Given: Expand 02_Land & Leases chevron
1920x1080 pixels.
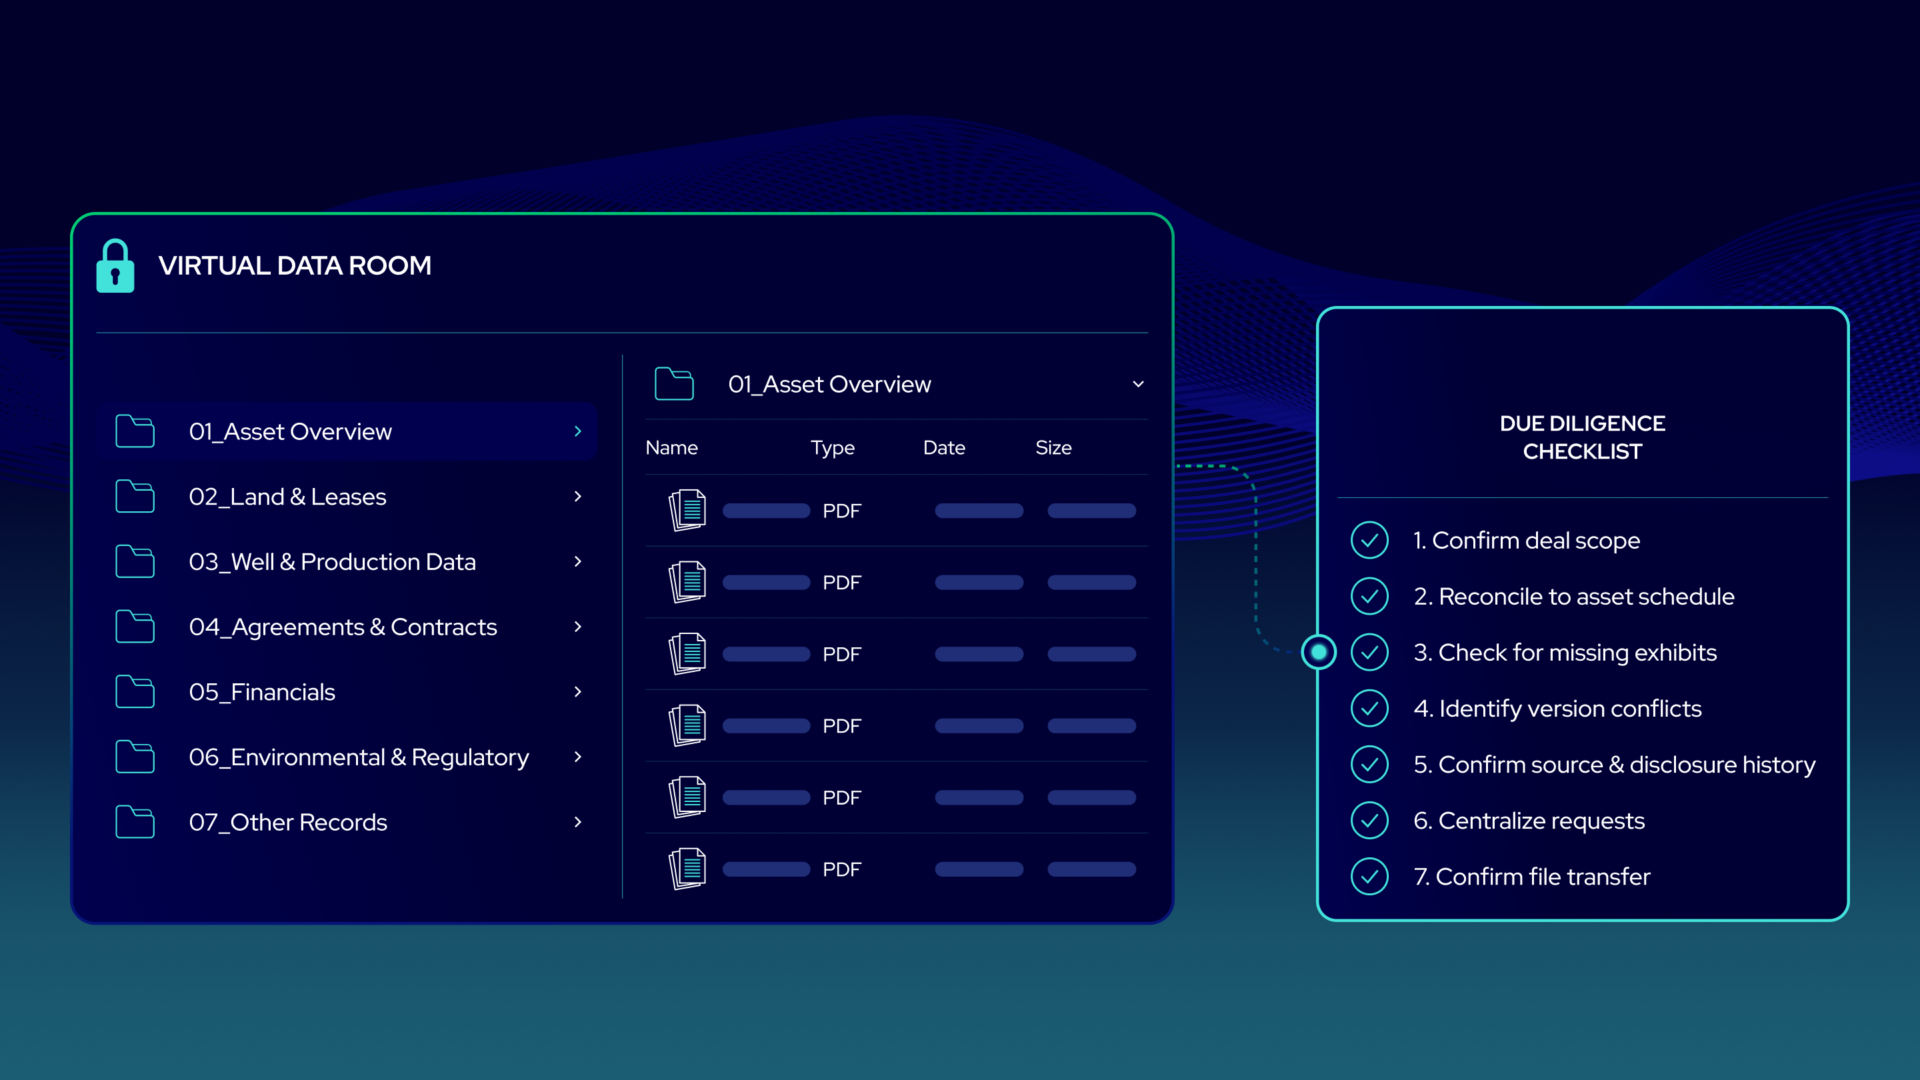Looking at the screenshot, I should click(x=578, y=496).
